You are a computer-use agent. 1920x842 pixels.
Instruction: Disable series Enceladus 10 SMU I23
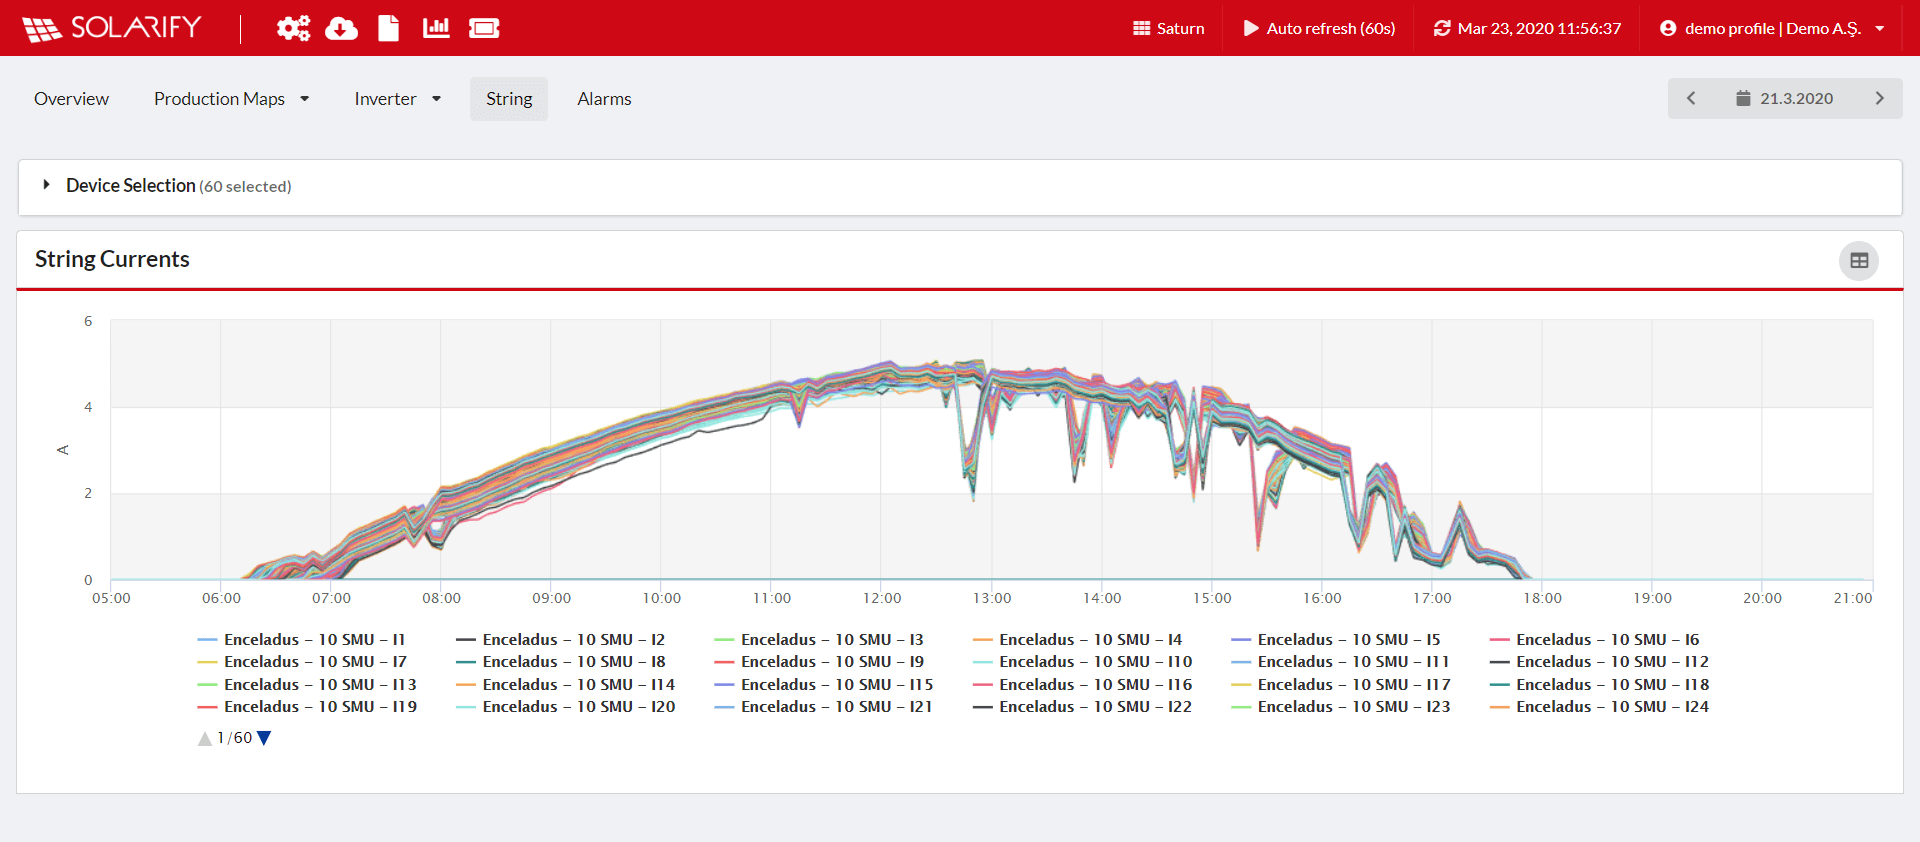click(x=1341, y=707)
